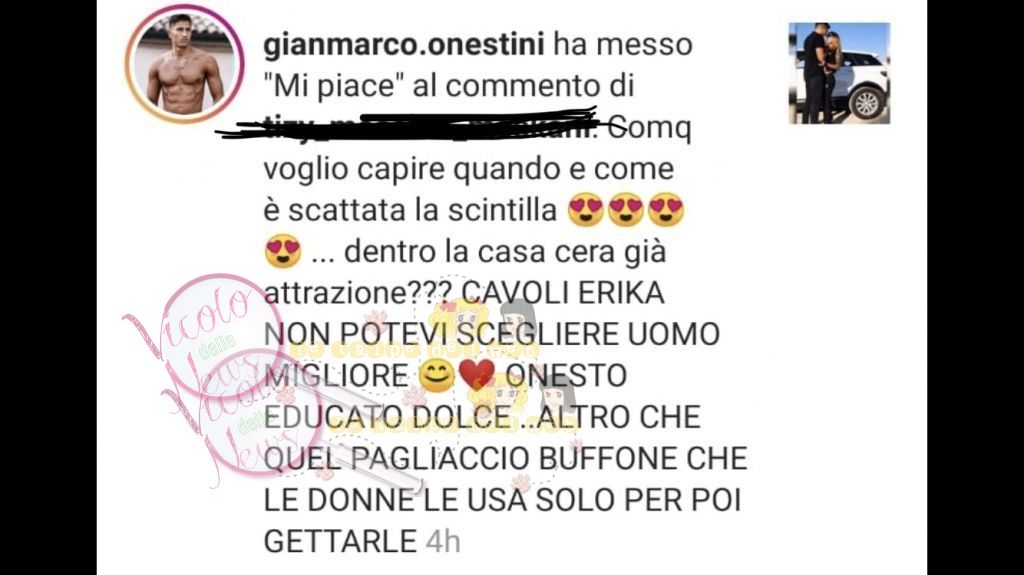The height and width of the screenshot is (575, 1024).
Task: Click the first heart-eyes emoji after scintilla
Action: click(586, 210)
